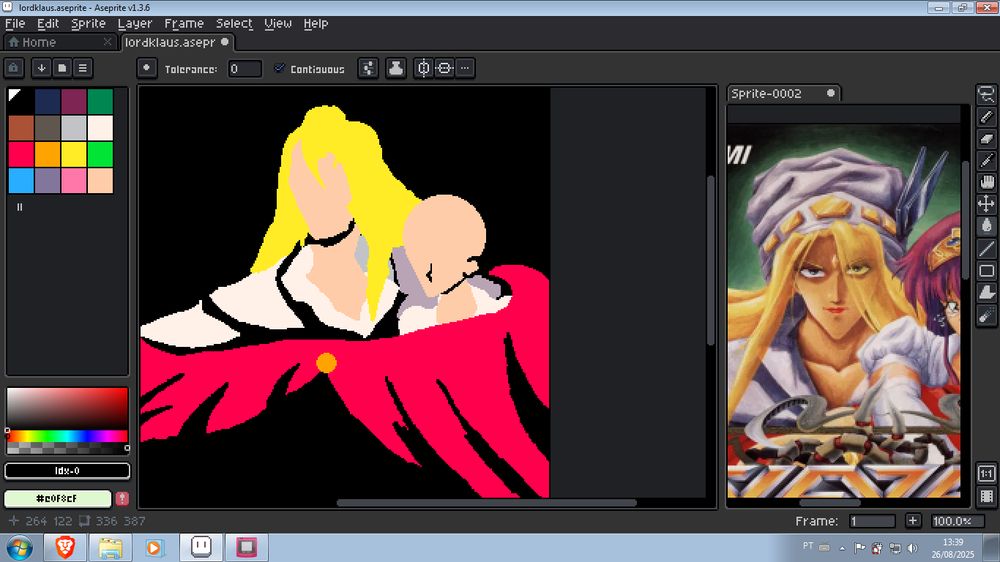Pick the brown palette swatch
1000x562 pixels.
(21, 128)
